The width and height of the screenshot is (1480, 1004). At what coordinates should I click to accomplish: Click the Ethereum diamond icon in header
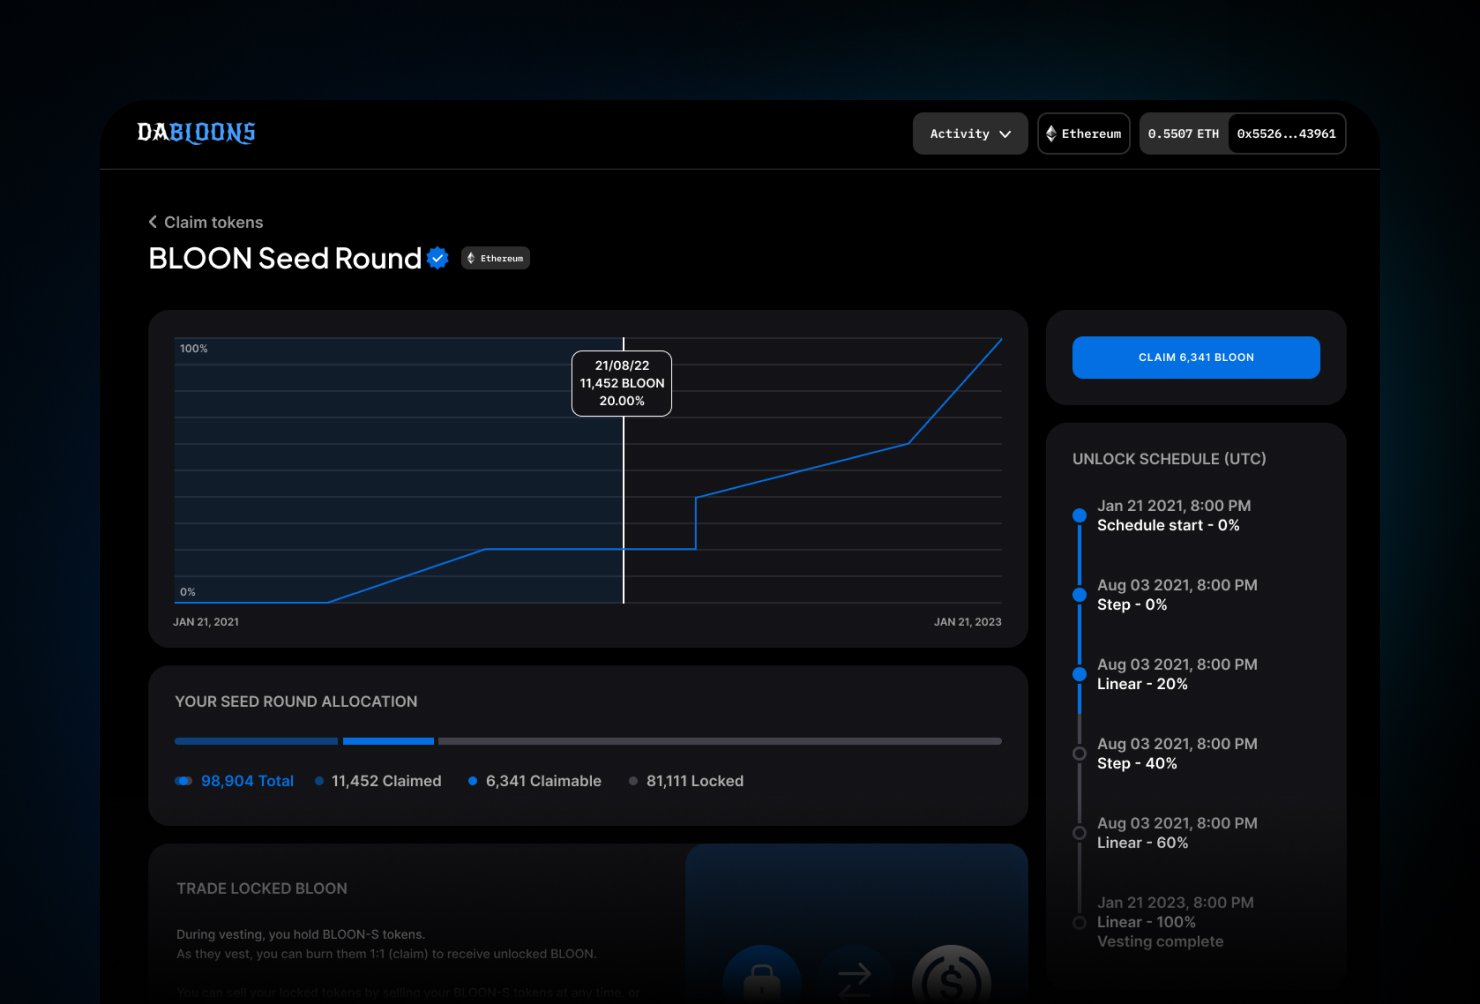pos(1051,133)
